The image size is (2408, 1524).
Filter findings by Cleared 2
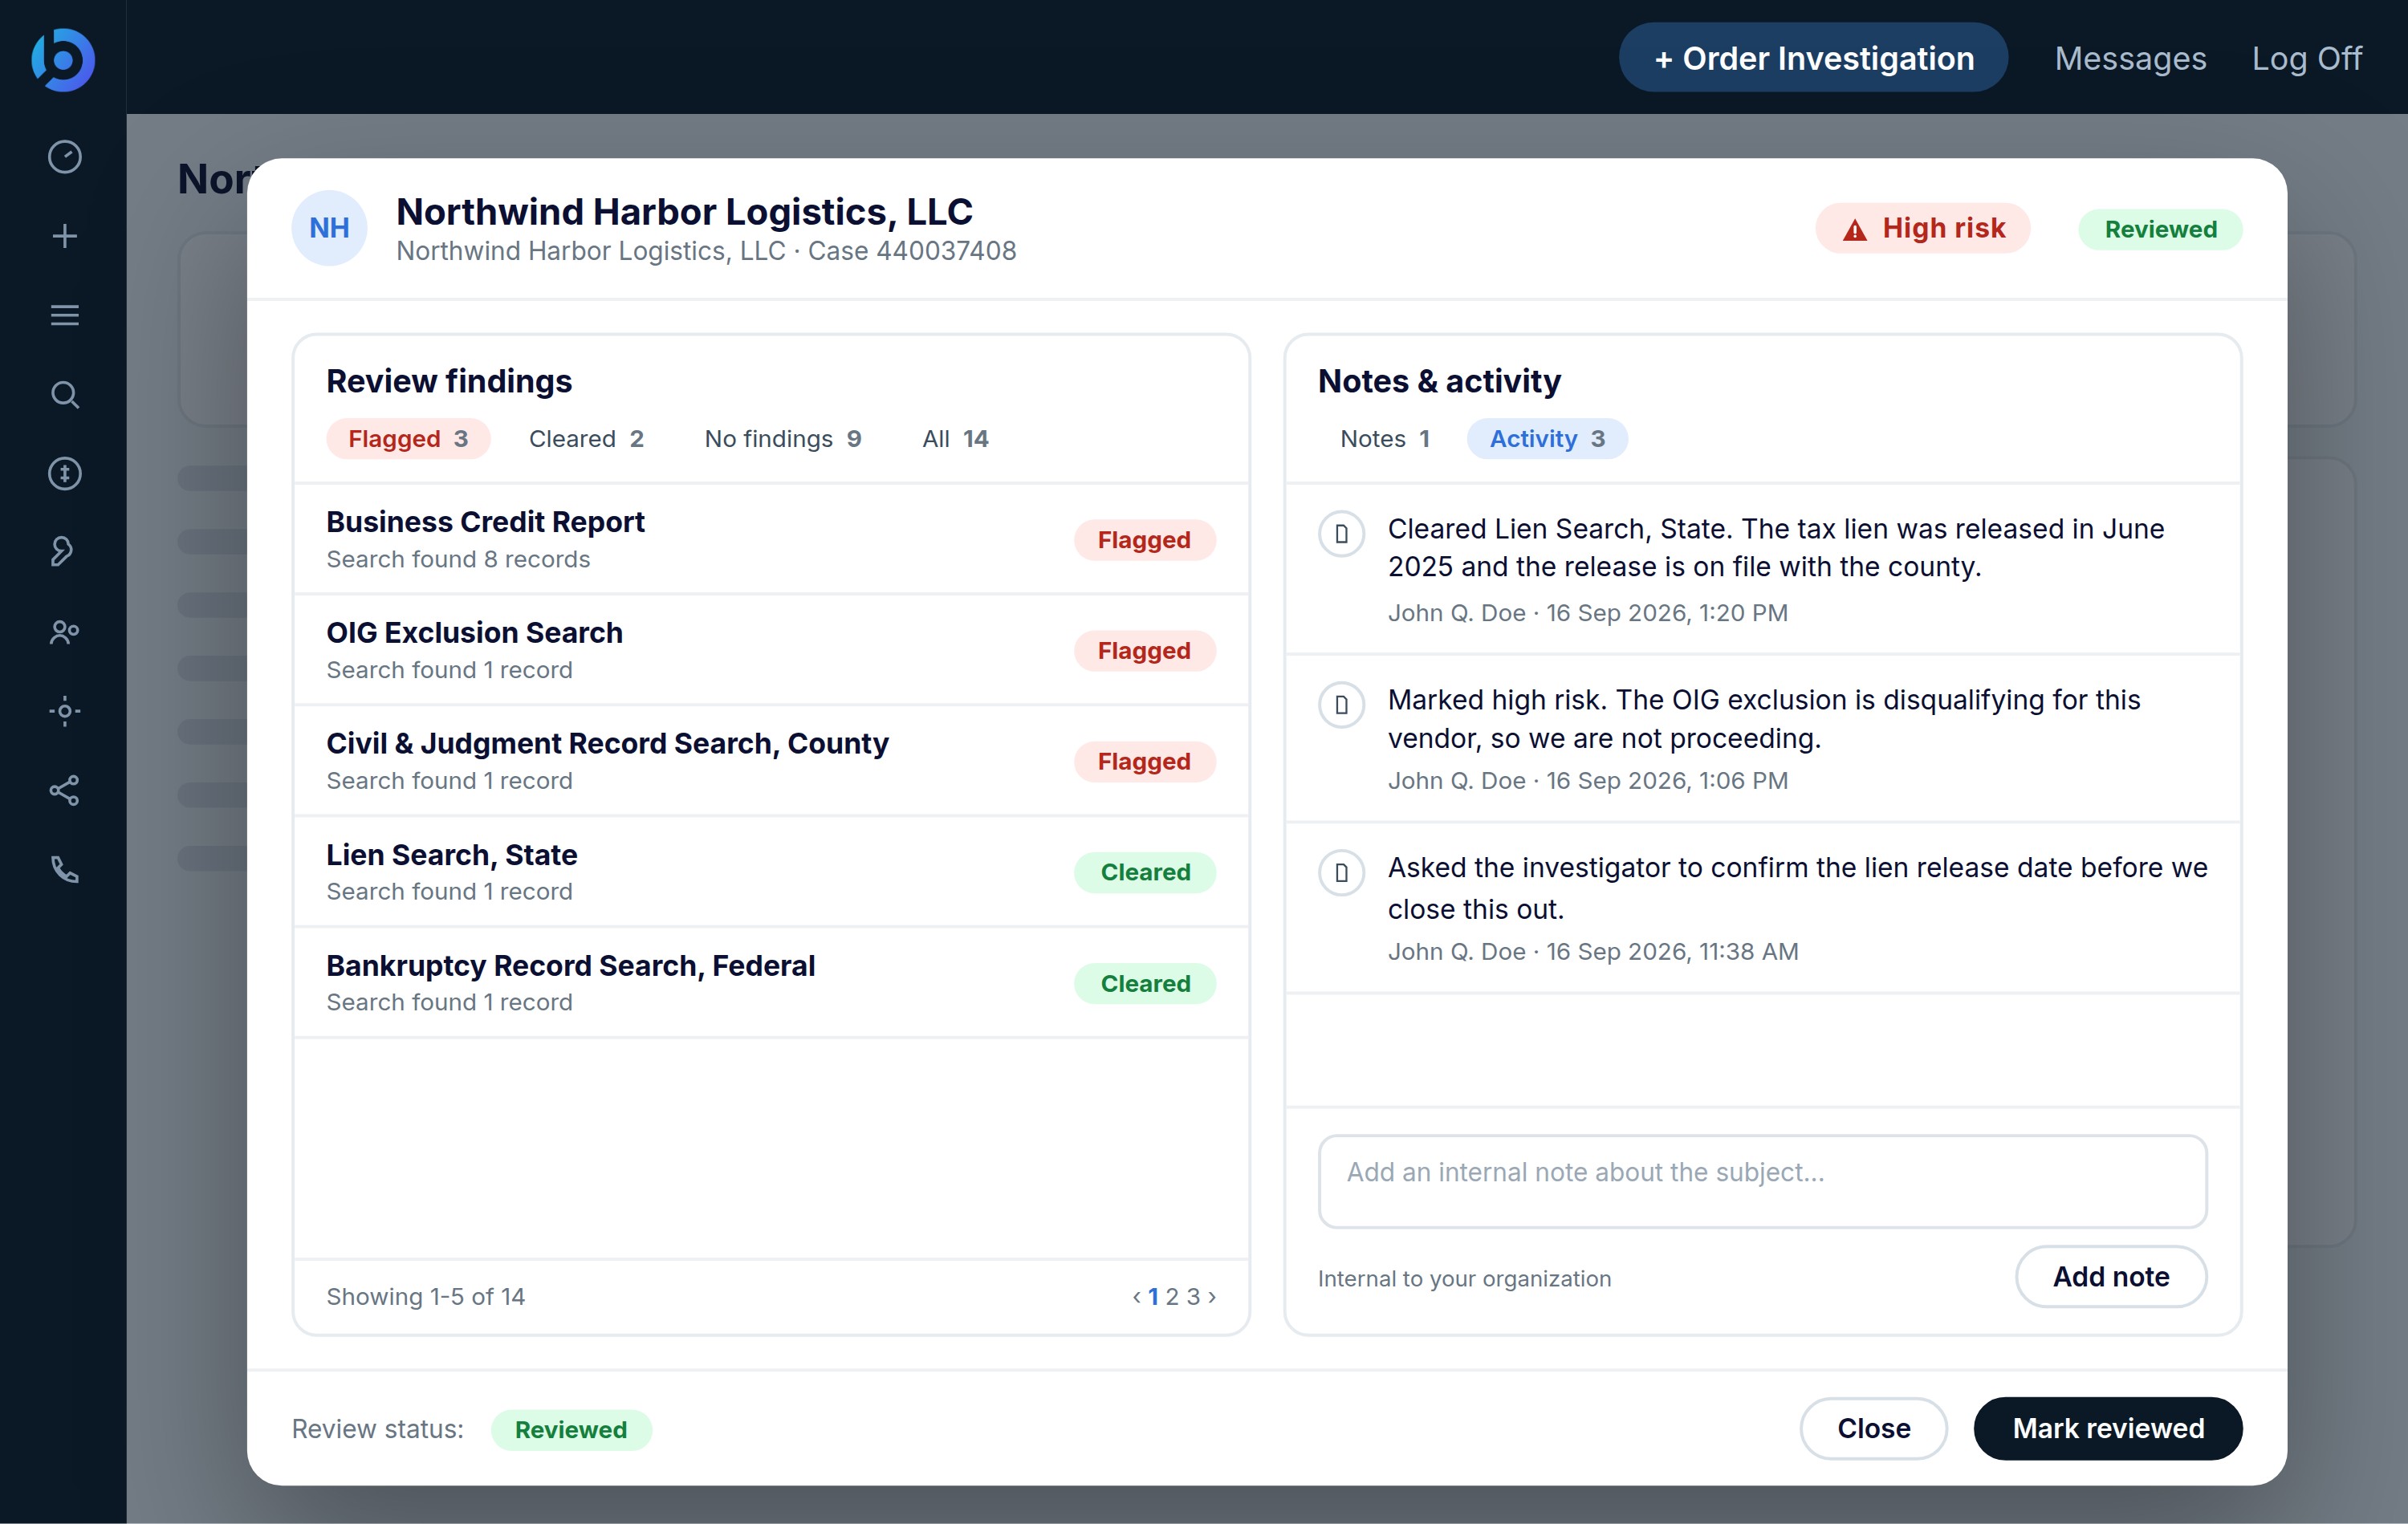[586, 439]
